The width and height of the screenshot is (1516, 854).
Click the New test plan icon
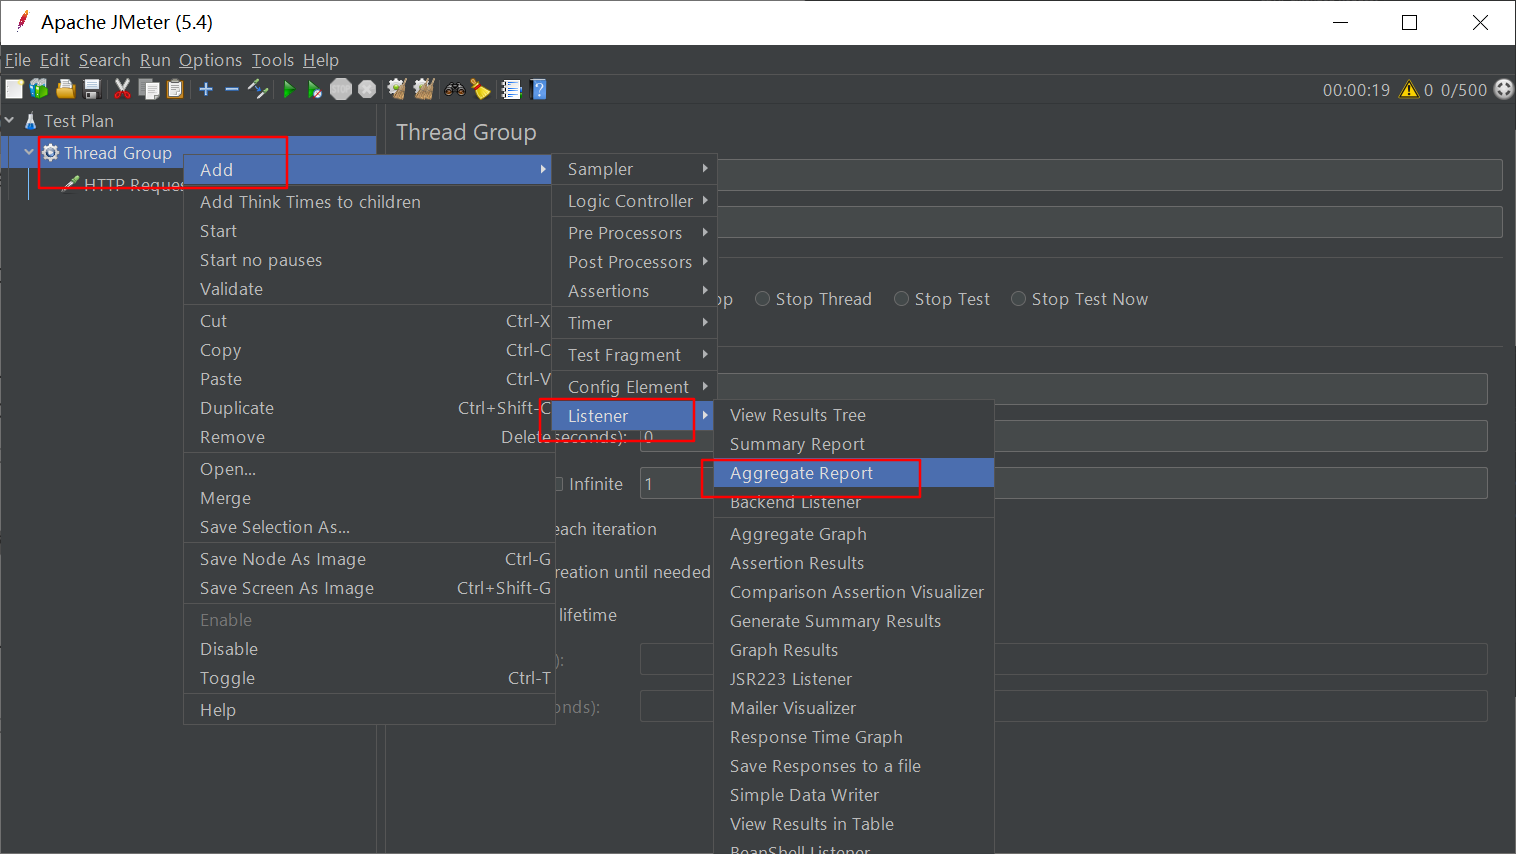point(14,89)
